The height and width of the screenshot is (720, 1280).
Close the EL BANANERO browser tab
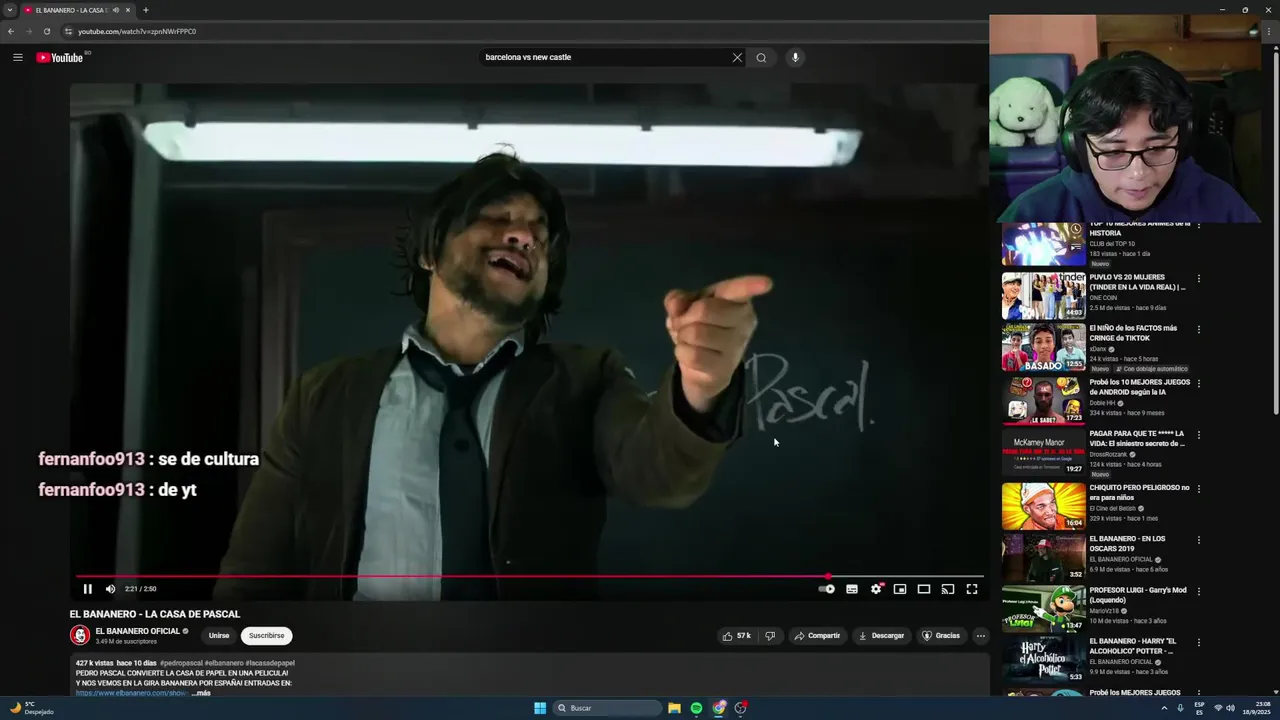(128, 10)
